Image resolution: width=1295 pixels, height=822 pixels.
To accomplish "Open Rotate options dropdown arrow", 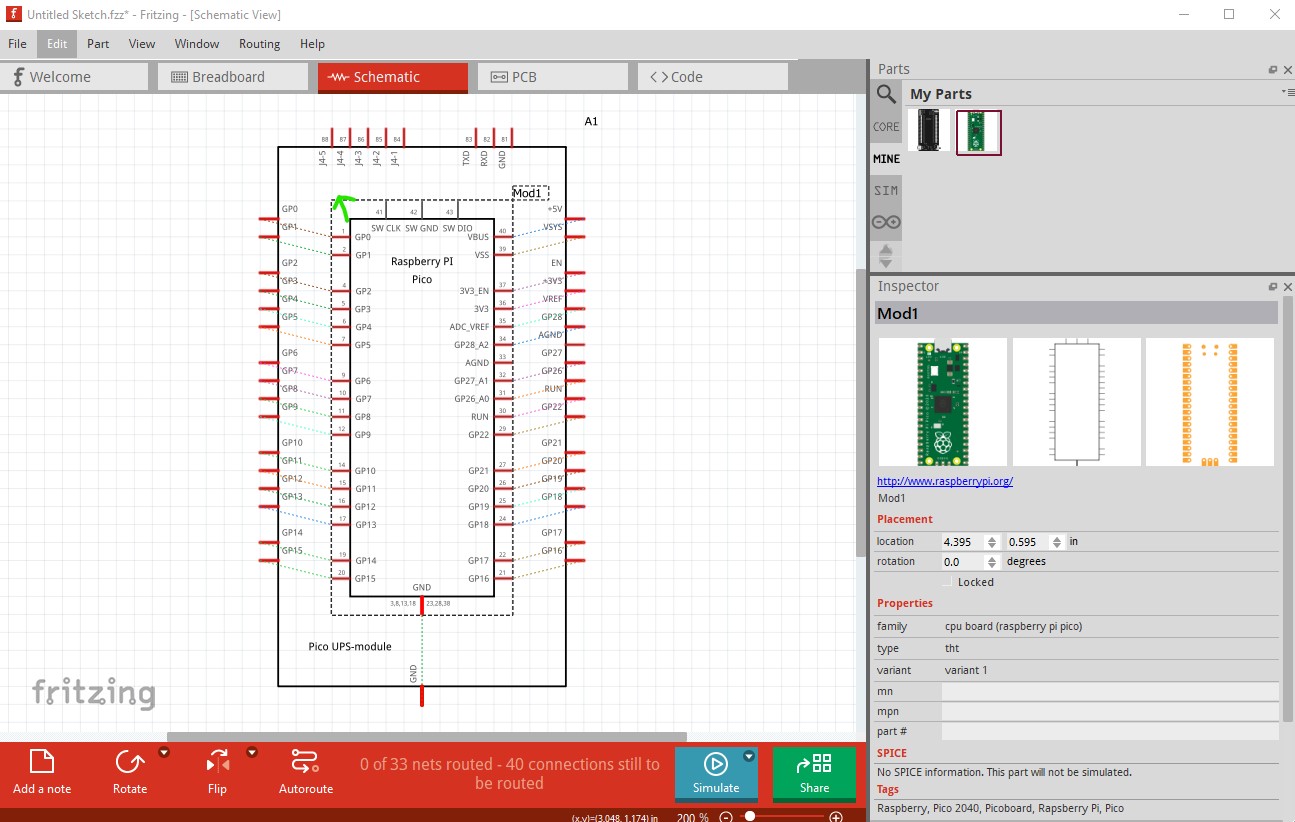I will (x=164, y=752).
